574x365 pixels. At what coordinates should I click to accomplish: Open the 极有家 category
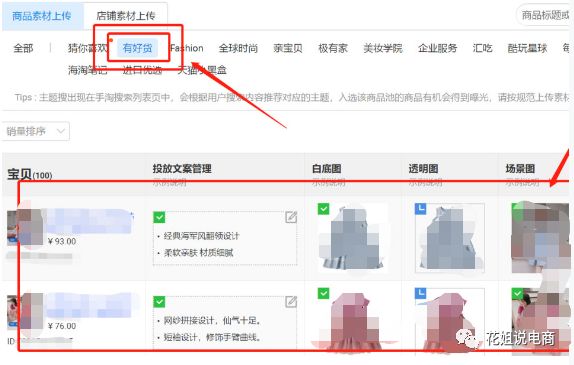click(333, 48)
